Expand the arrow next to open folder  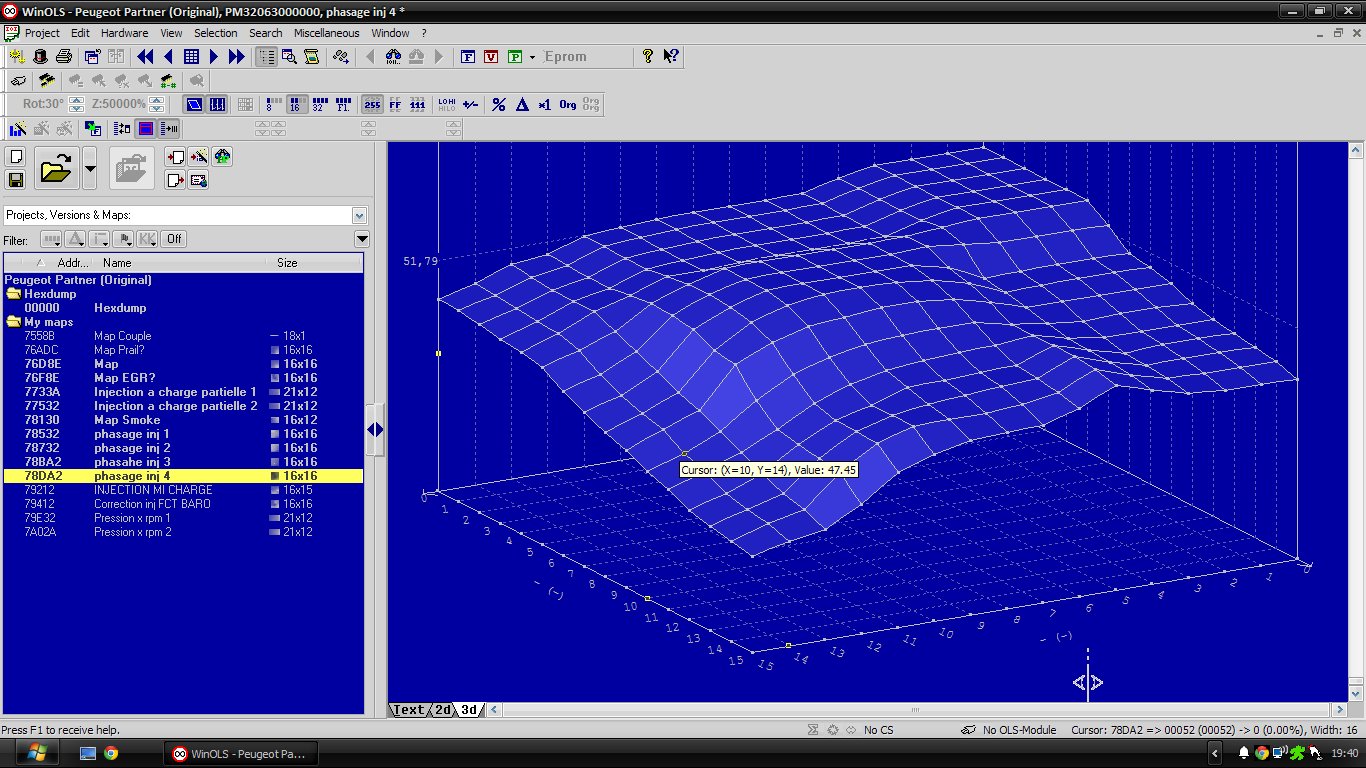coord(90,169)
